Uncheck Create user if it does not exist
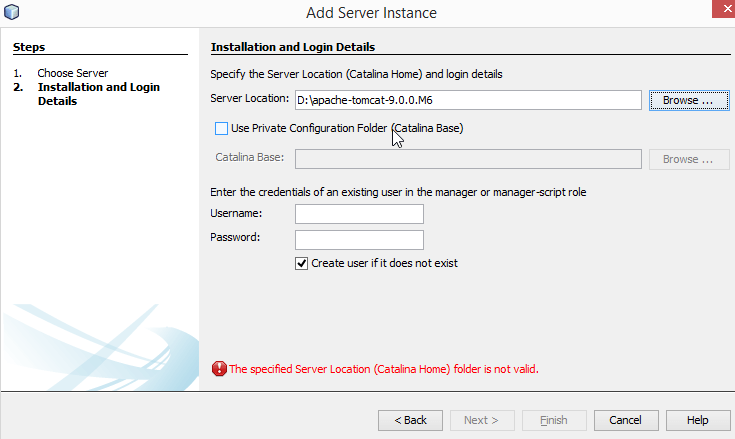 click(302, 263)
